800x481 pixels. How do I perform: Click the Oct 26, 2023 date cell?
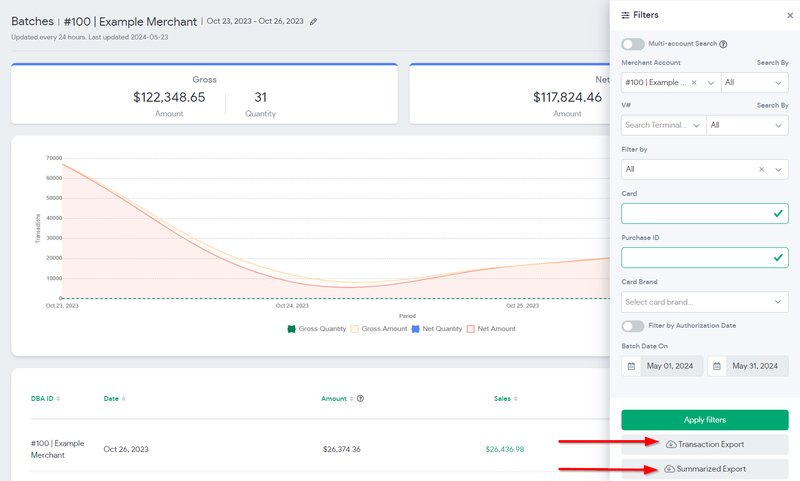tap(126, 449)
